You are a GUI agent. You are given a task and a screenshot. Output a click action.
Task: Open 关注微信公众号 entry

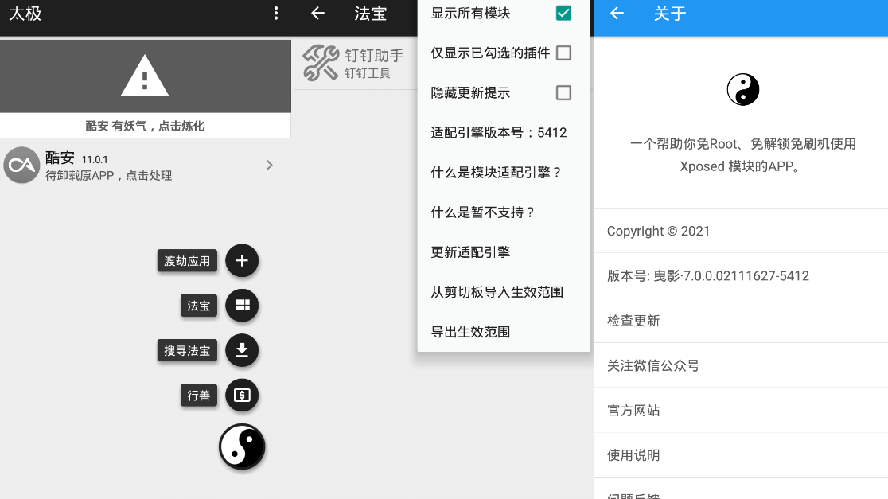[x=741, y=365]
